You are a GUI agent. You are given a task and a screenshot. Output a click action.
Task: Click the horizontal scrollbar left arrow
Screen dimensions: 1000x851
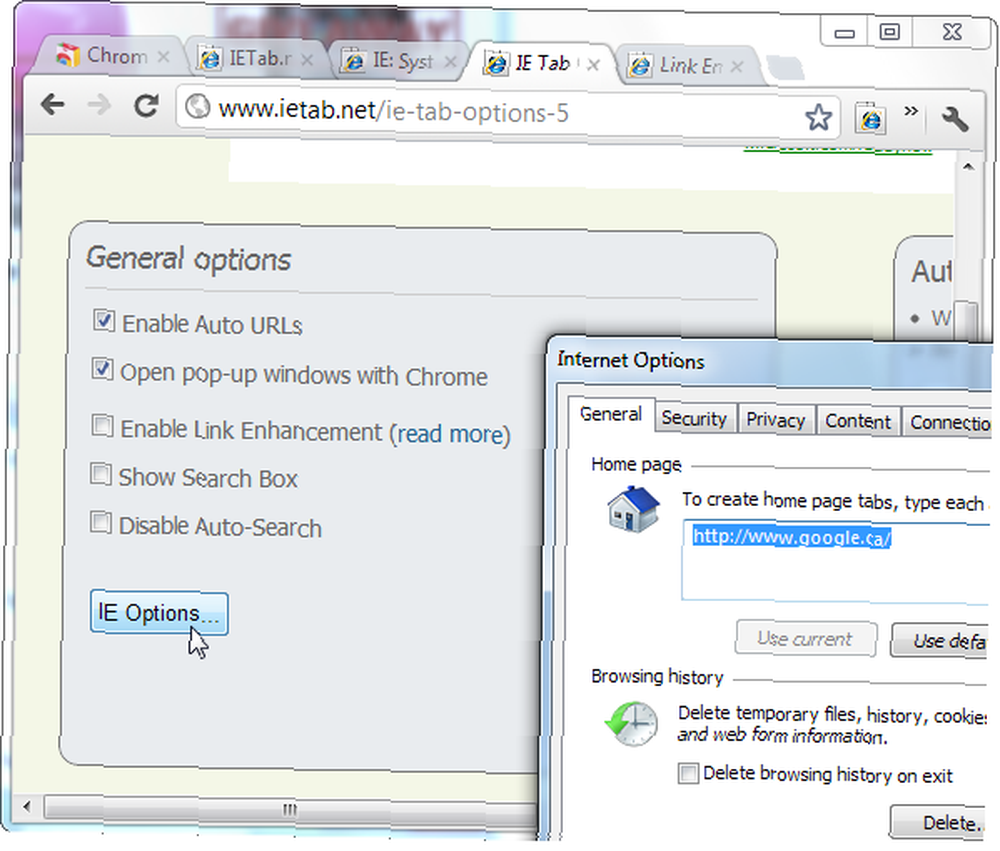(27, 807)
